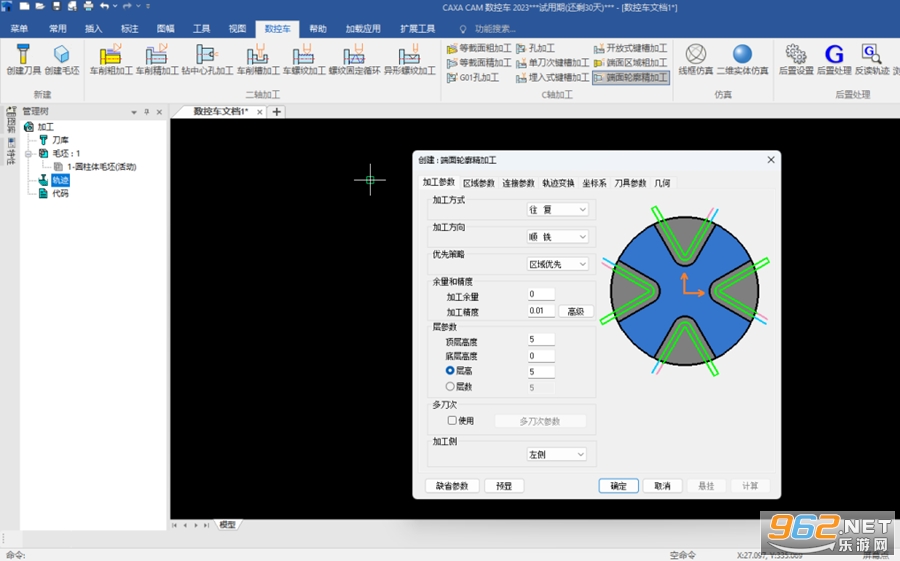Viewport: 900px width, 561px height.
Task: Open the 常用 ribbon tab
Action: (x=57, y=28)
